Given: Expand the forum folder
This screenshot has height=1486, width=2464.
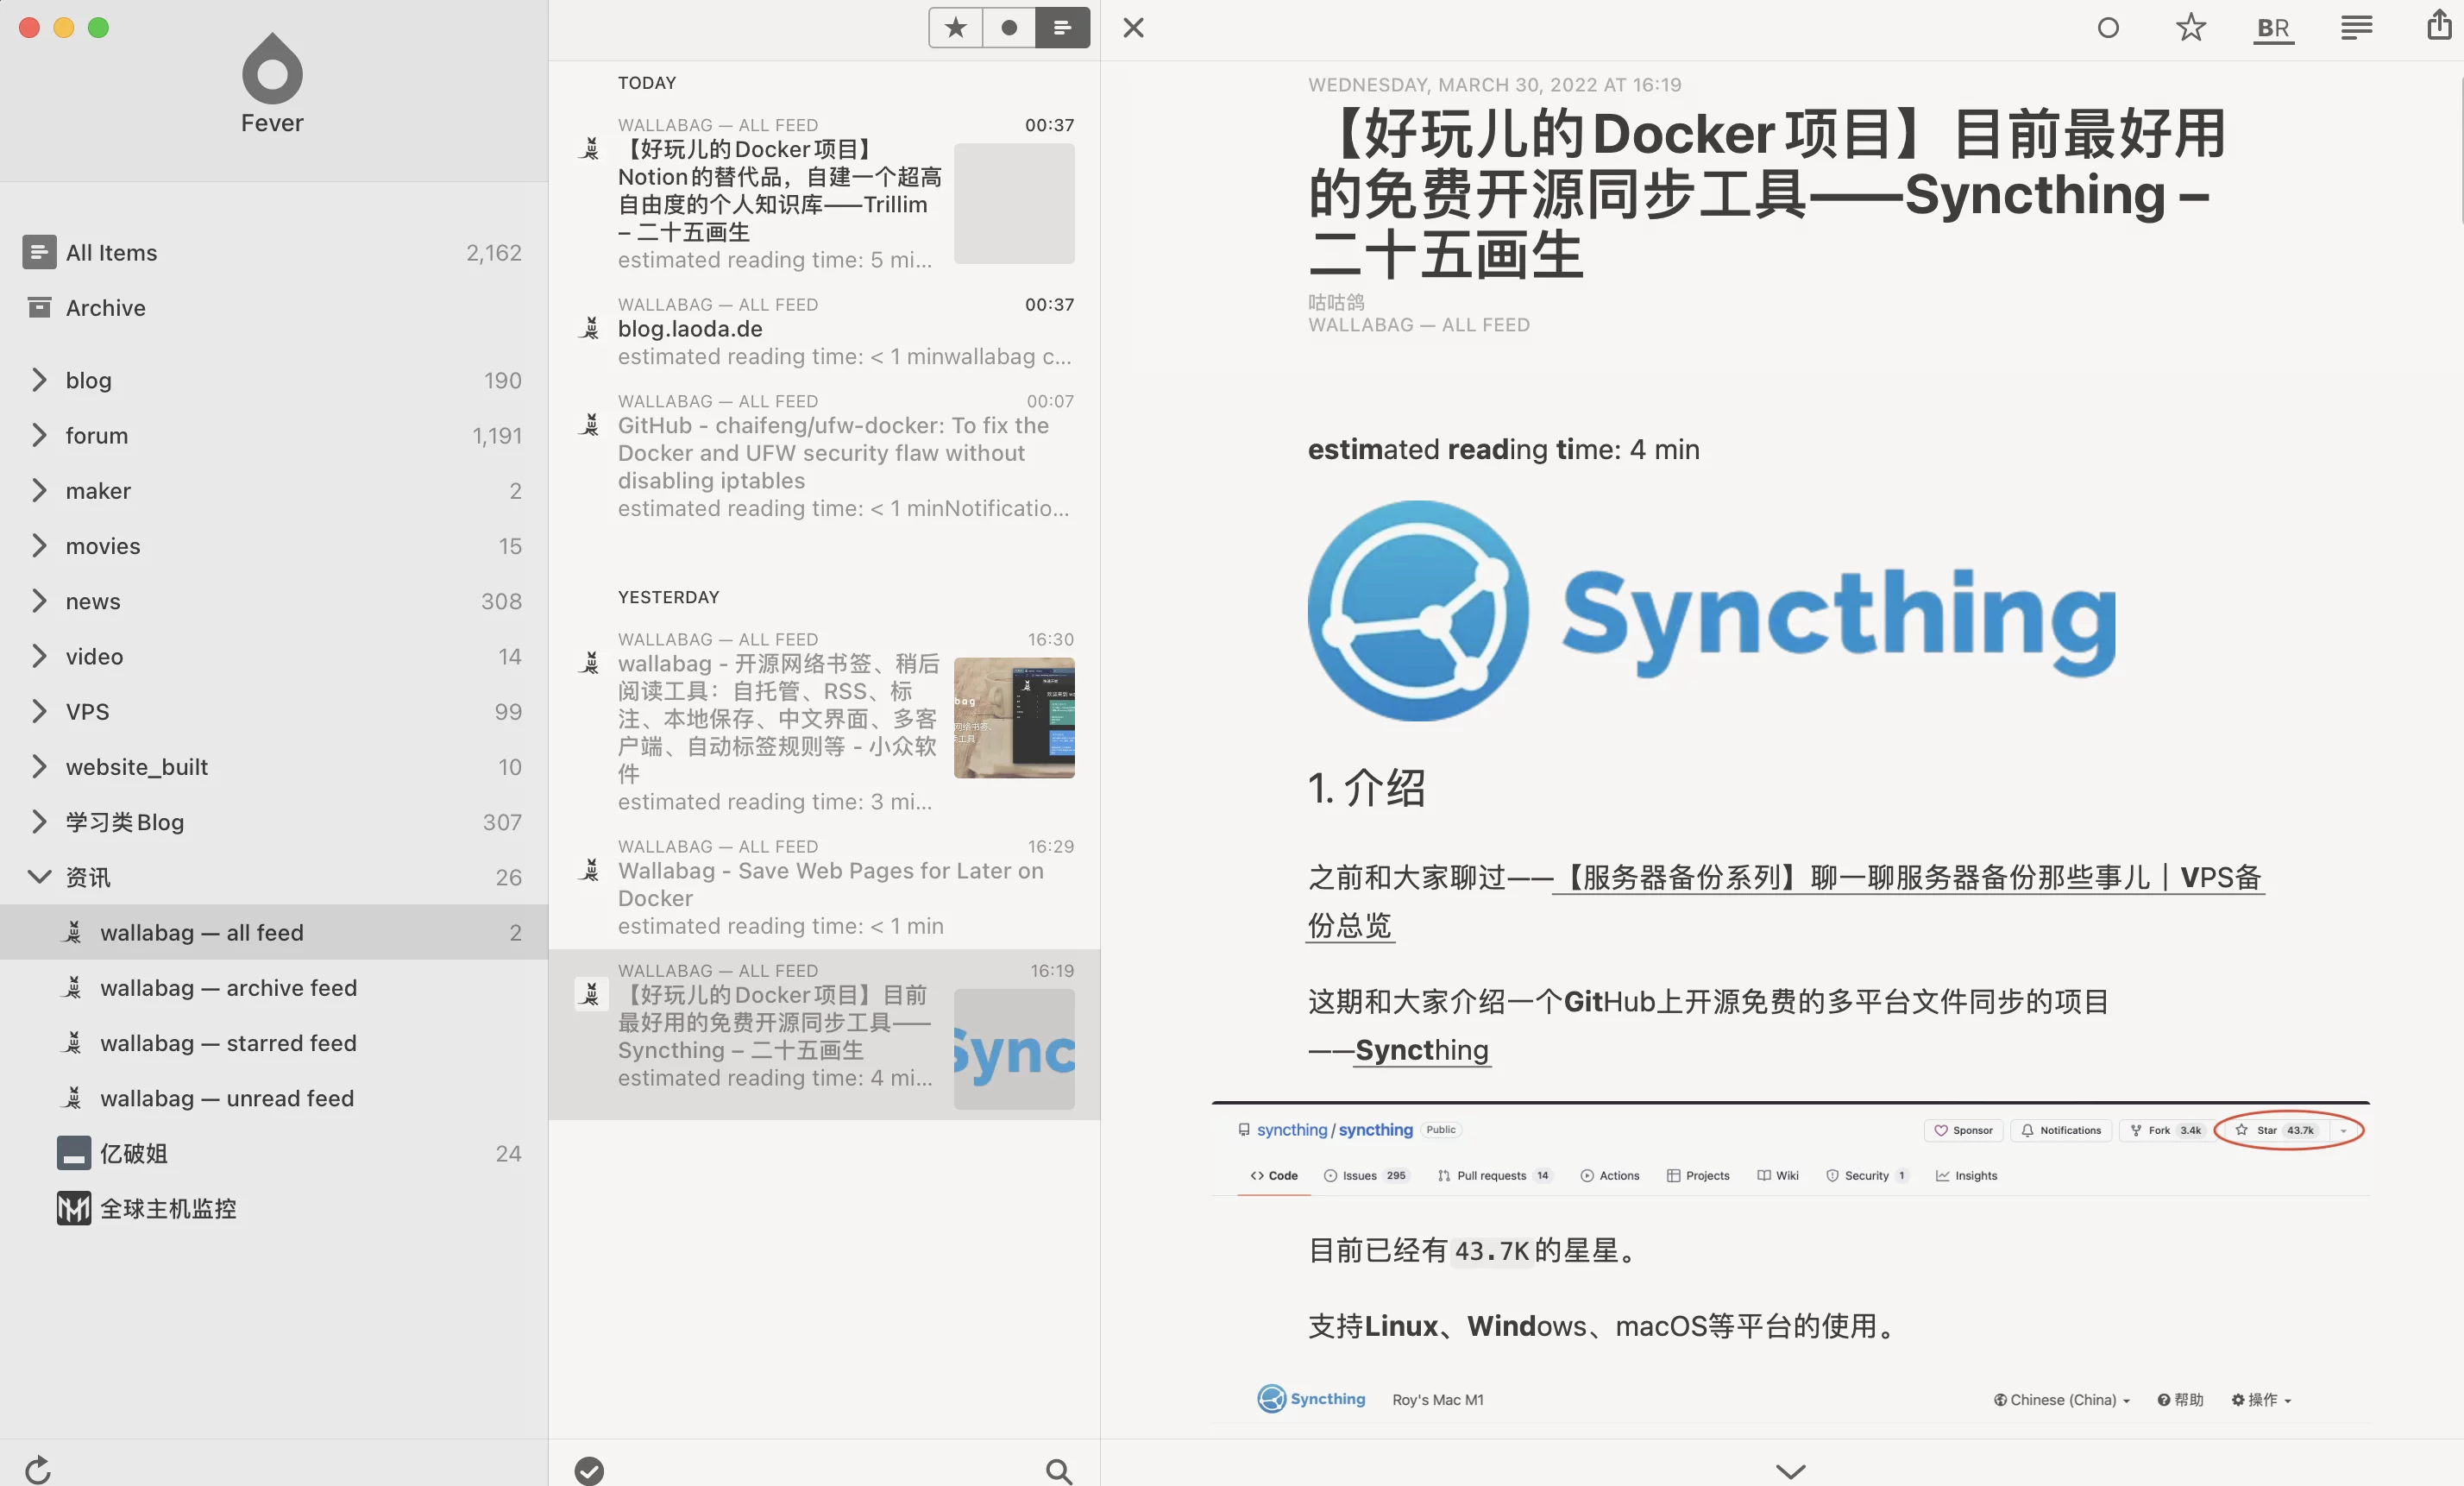Looking at the screenshot, I should pos(39,436).
